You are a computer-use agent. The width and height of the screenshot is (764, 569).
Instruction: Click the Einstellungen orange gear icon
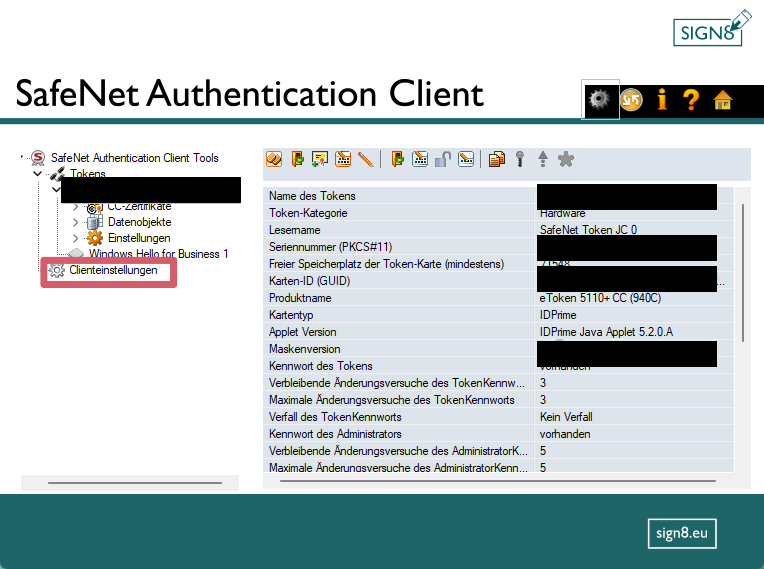coord(95,238)
